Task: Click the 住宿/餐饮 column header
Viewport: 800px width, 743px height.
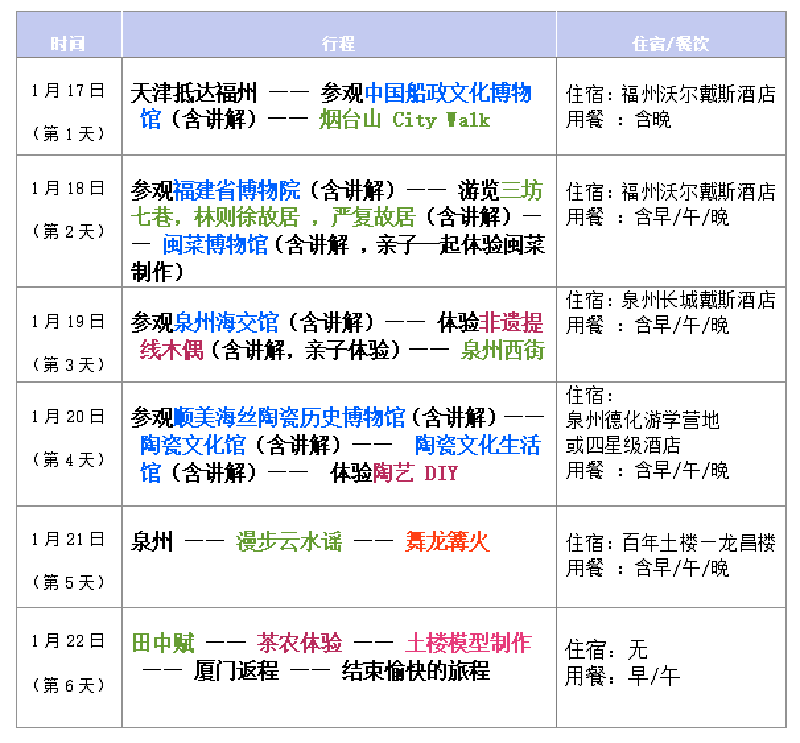Action: 670,44
